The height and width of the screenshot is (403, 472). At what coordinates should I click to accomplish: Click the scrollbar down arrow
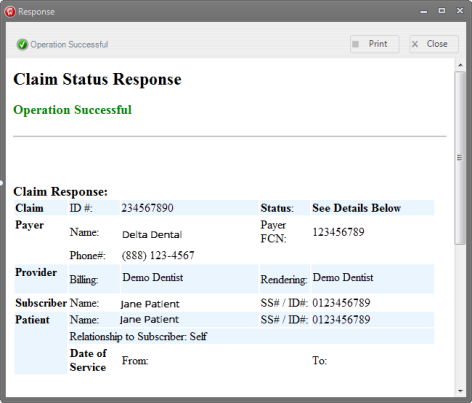460,391
